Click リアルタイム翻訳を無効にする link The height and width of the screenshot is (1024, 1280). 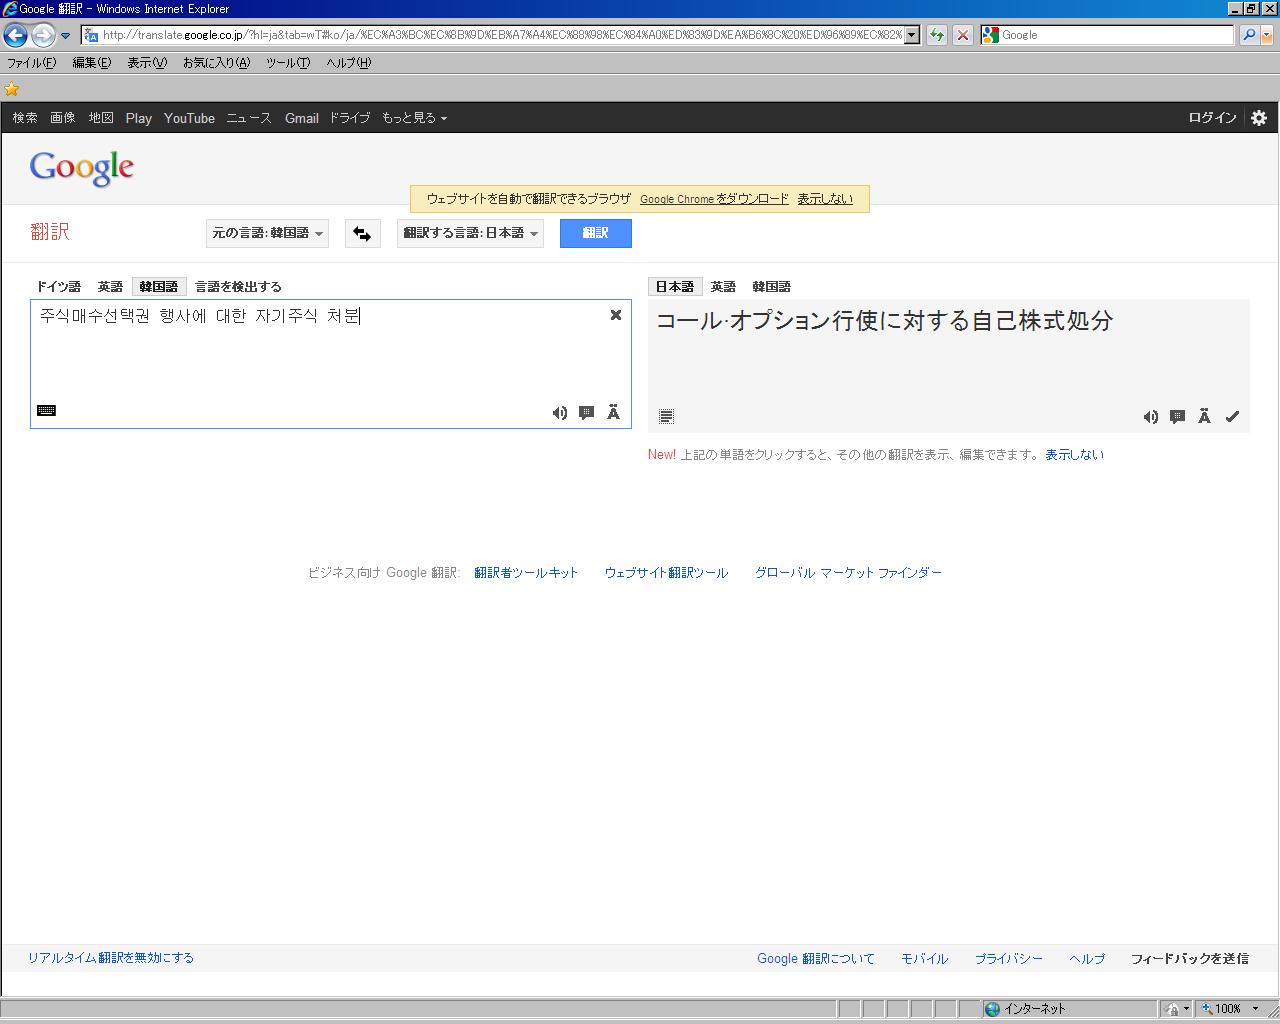111,958
